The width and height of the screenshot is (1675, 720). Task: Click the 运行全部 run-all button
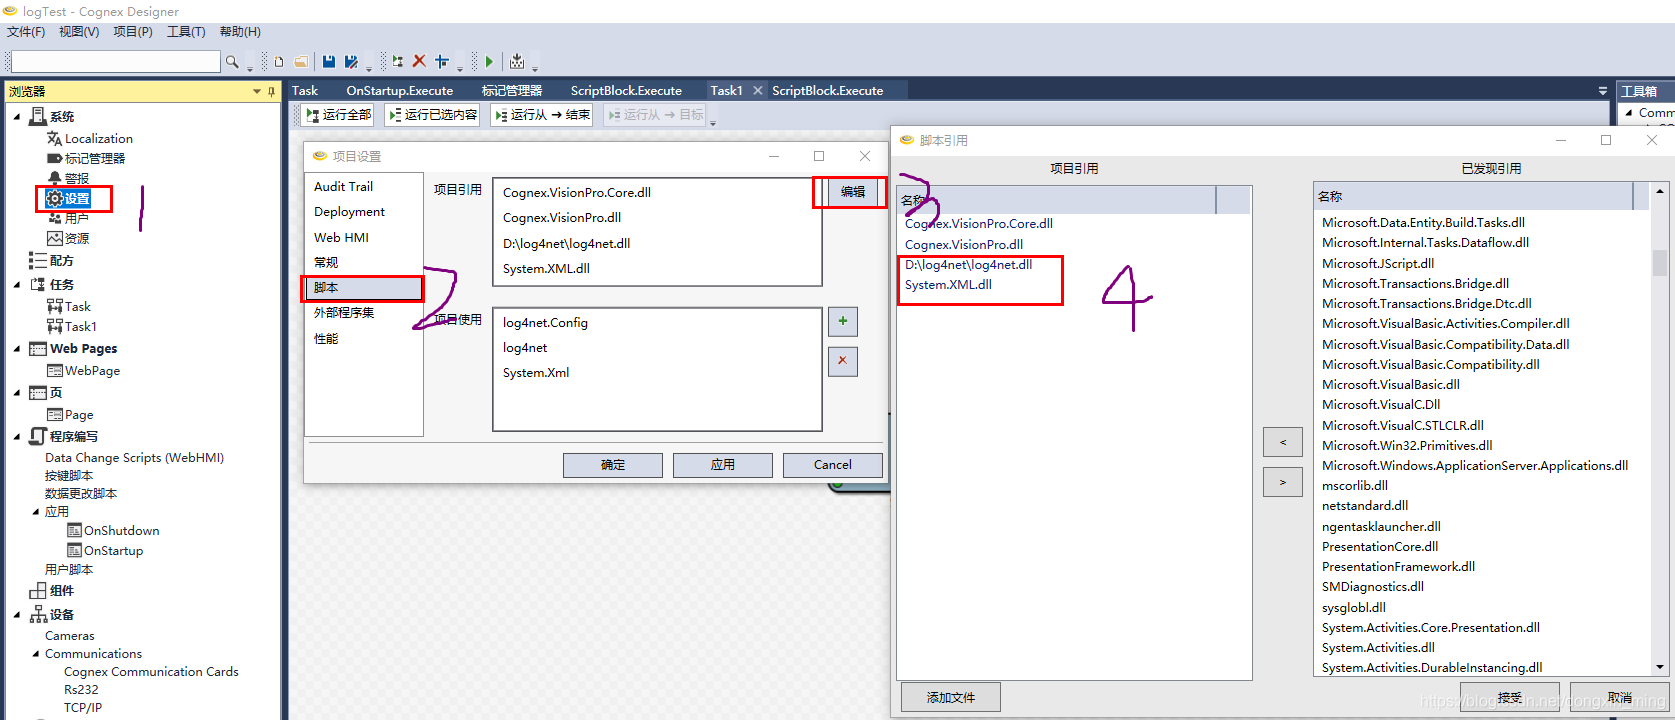[x=338, y=115]
